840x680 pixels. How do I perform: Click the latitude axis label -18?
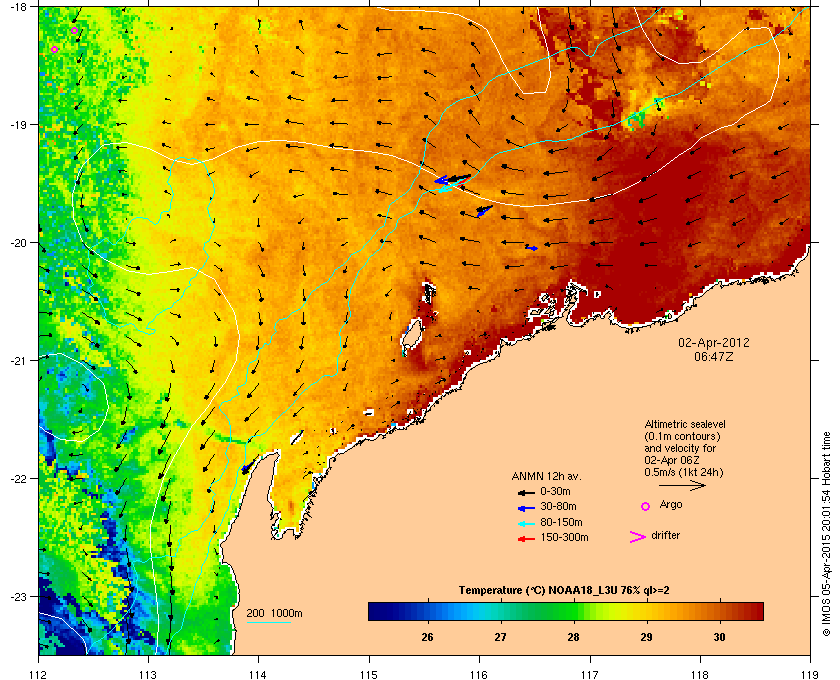(x=17, y=7)
